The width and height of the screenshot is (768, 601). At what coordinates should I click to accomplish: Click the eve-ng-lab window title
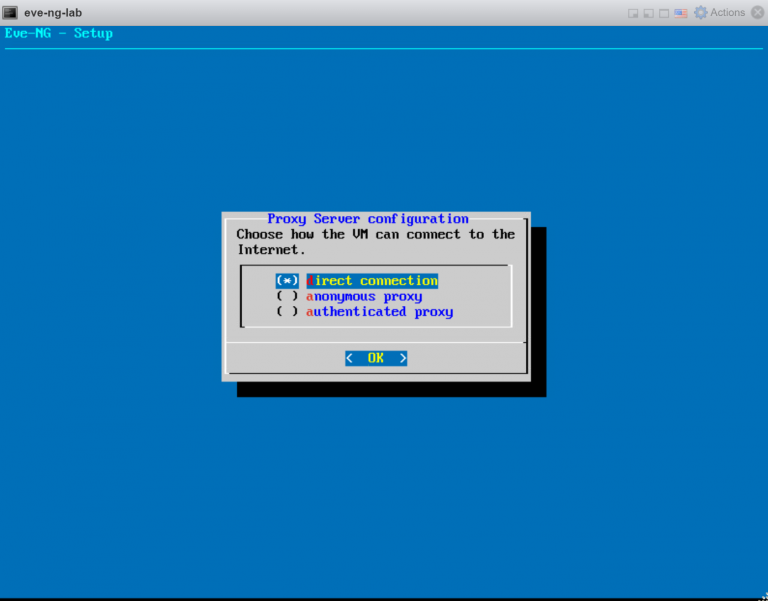tap(53, 13)
